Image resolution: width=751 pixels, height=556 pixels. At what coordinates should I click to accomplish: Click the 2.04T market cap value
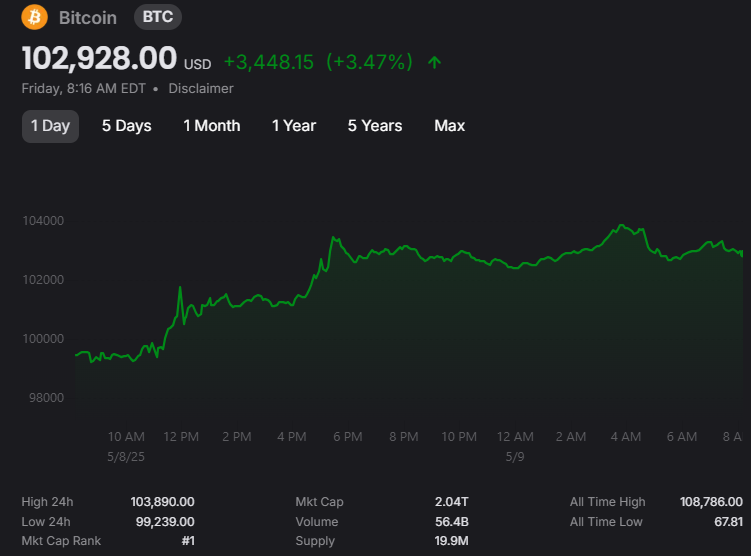tap(452, 502)
